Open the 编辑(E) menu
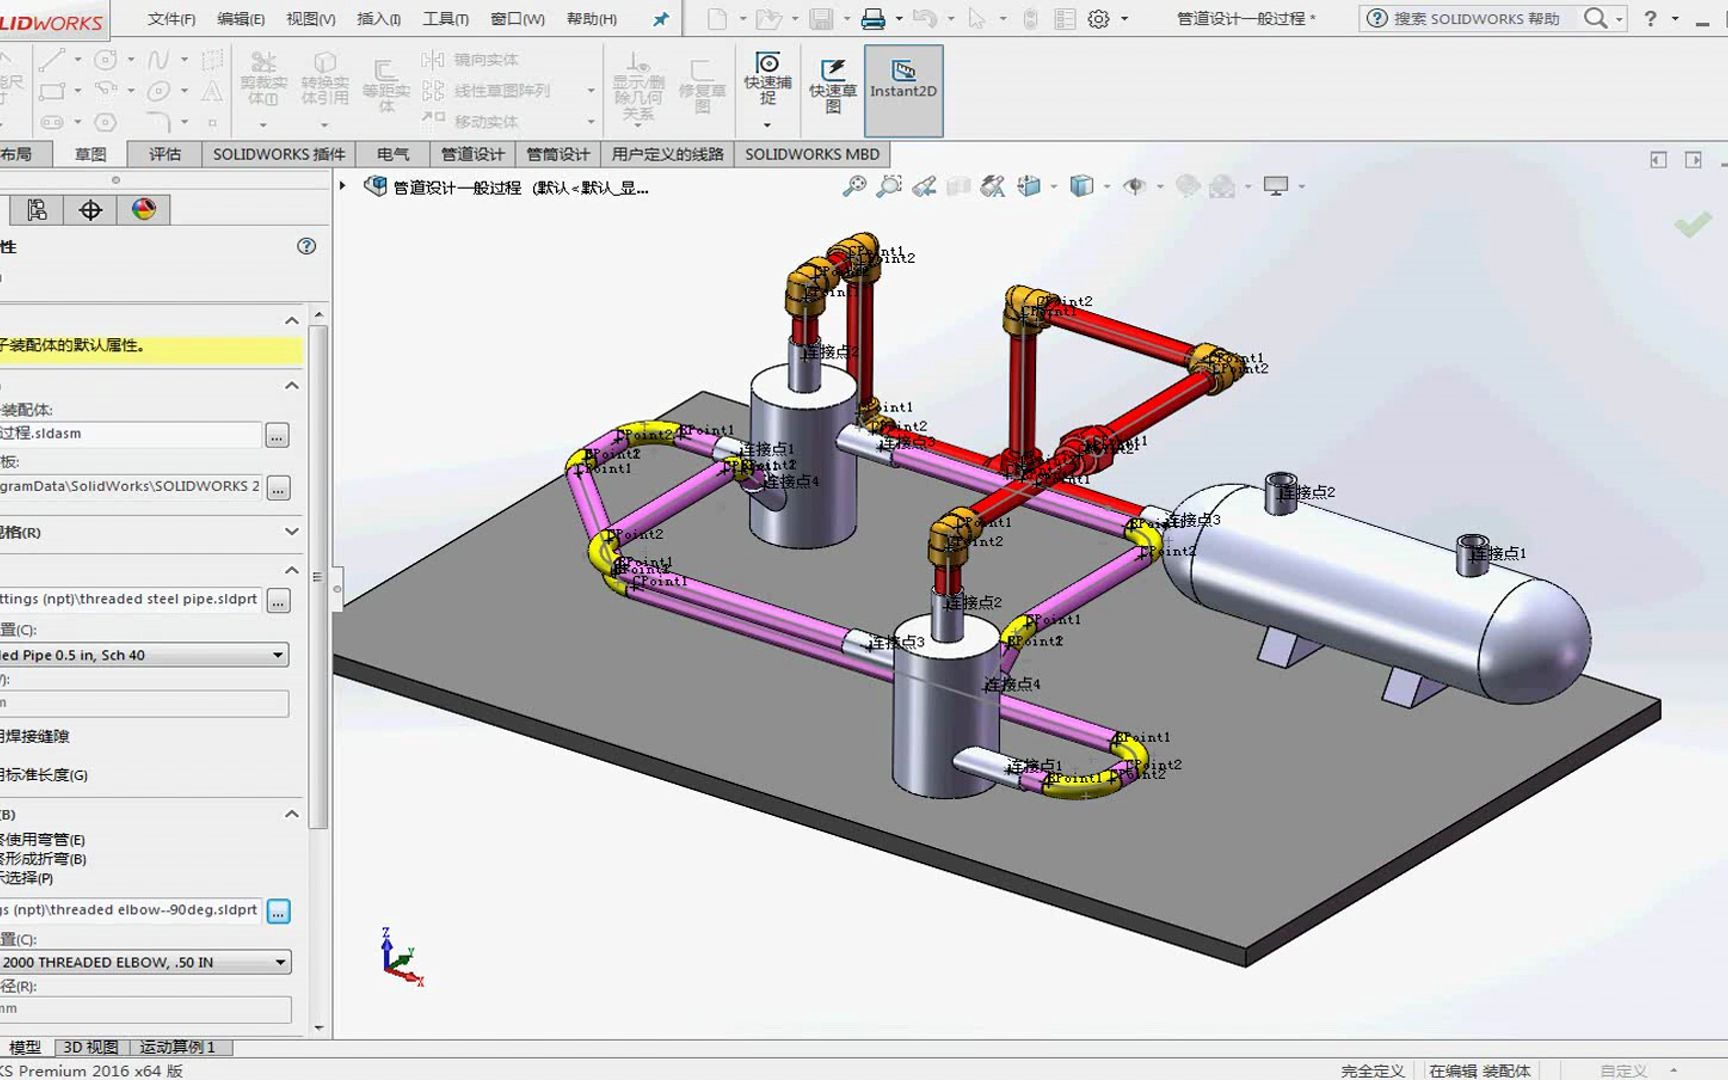This screenshot has height=1080, width=1728. coord(241,19)
